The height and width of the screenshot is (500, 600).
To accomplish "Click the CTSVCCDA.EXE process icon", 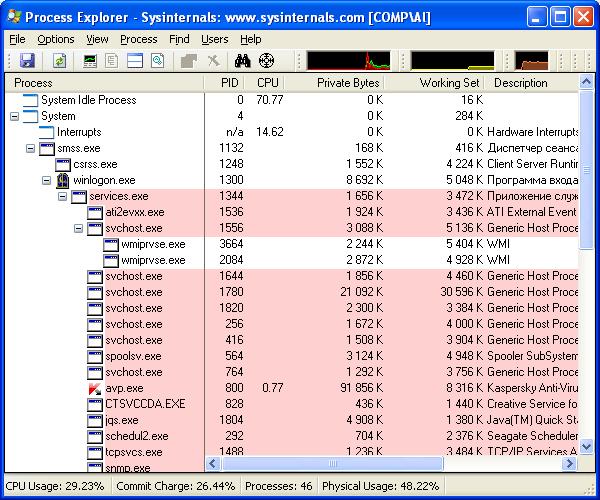I will point(95,404).
